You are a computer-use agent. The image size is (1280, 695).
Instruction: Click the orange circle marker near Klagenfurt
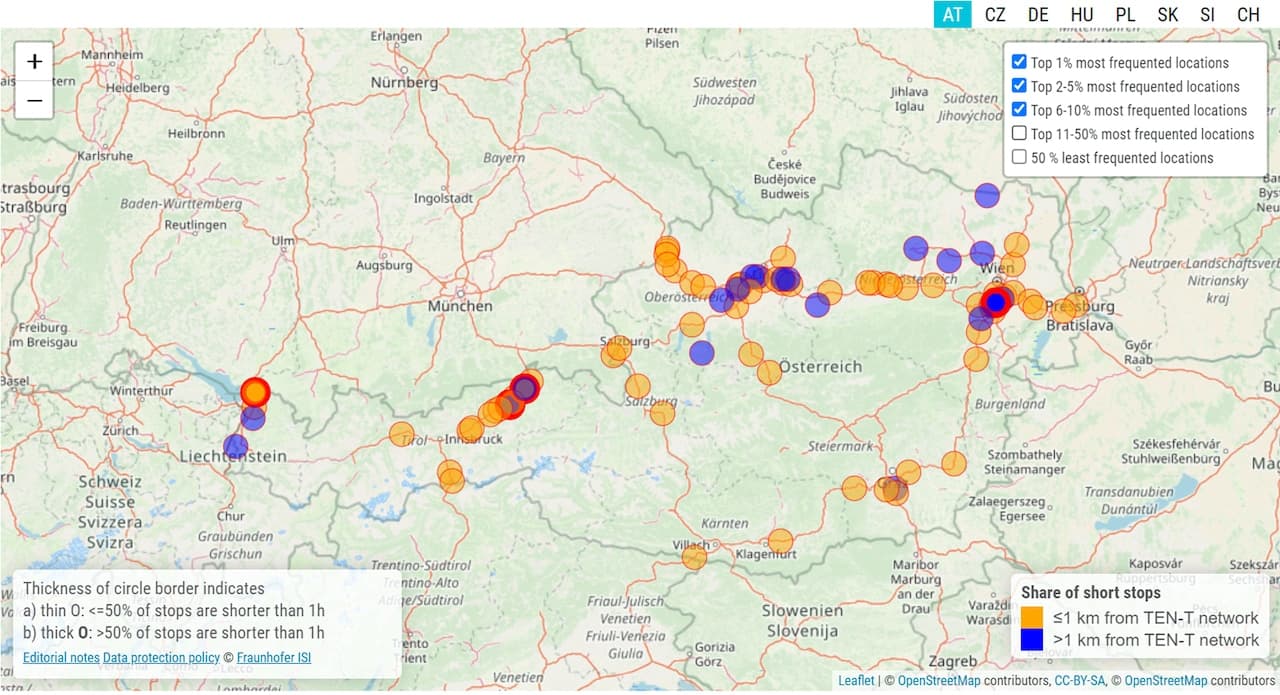[781, 541]
